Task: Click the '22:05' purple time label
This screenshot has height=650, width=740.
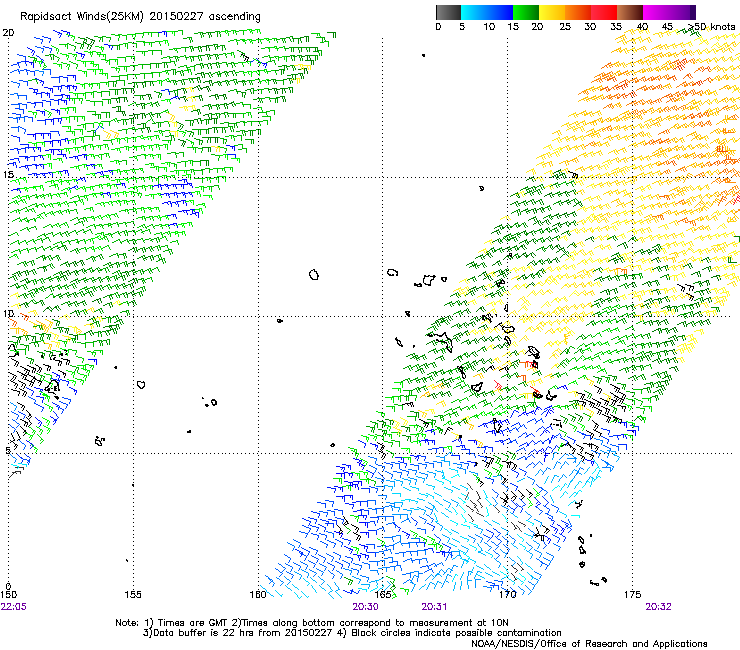Action: [14, 607]
